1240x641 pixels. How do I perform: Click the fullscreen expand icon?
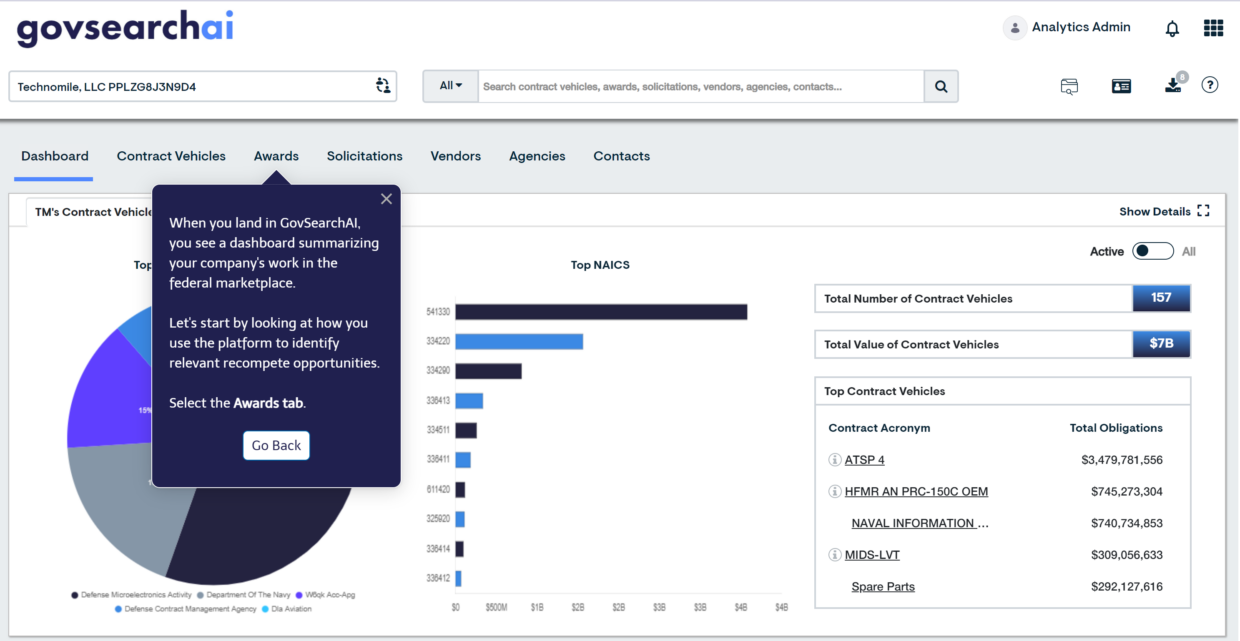(x=1203, y=211)
